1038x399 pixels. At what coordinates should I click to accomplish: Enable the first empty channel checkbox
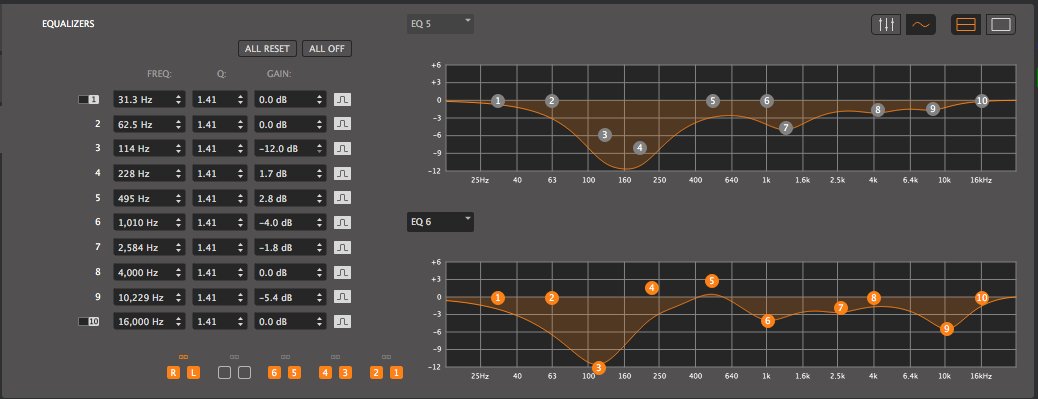224,373
